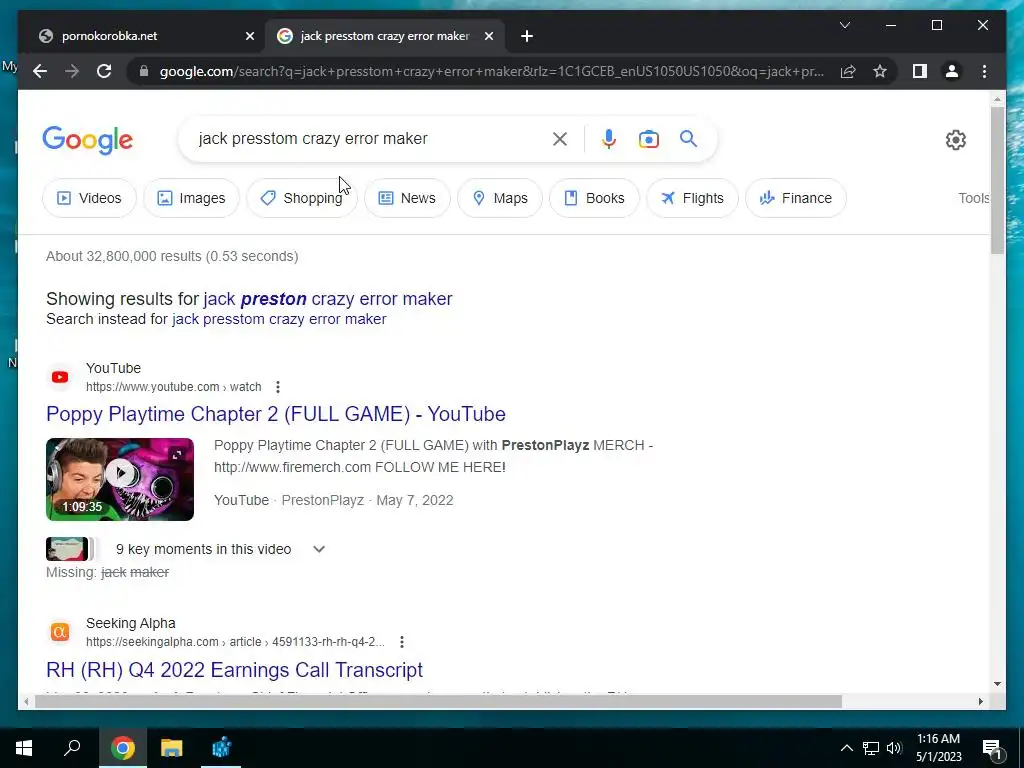Filter results by Images

(x=191, y=198)
